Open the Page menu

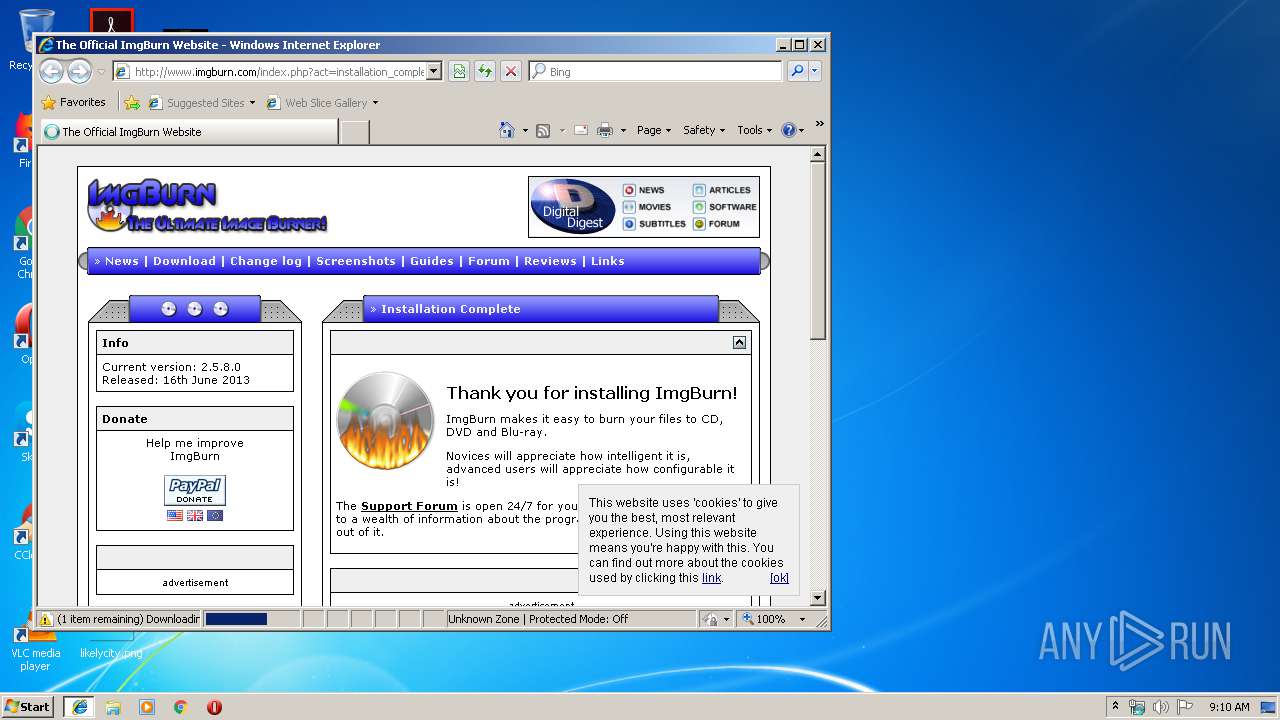click(654, 130)
